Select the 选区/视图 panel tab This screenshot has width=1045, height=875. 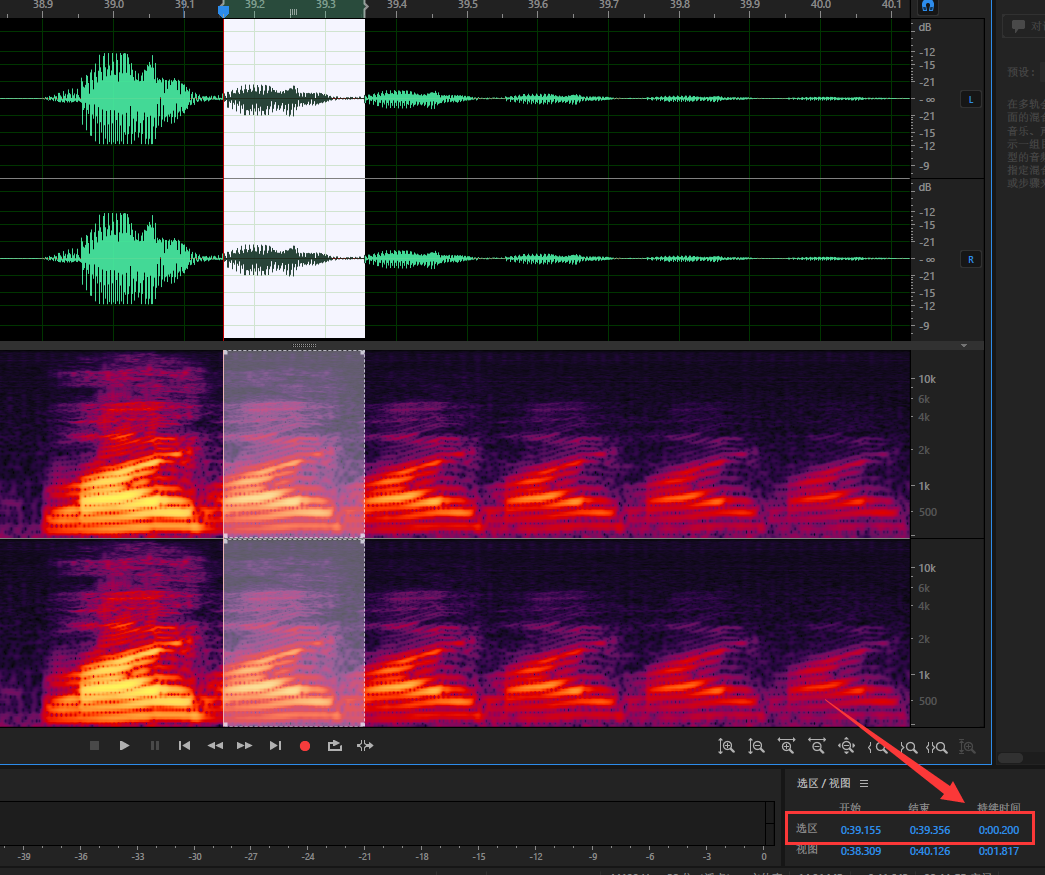click(823, 783)
